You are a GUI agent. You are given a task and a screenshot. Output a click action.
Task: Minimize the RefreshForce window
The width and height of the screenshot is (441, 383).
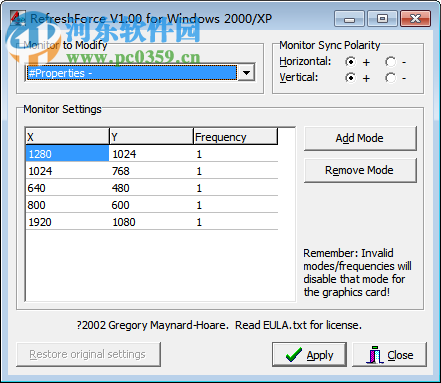349,19
